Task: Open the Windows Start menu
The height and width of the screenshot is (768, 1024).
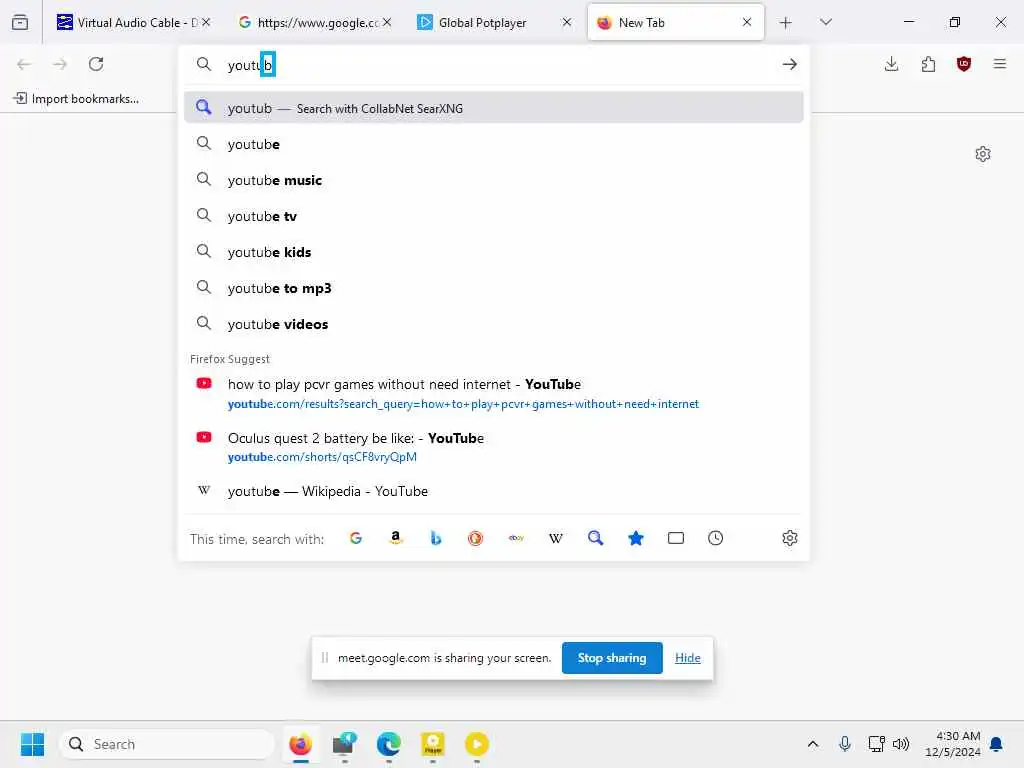Action: 32,744
